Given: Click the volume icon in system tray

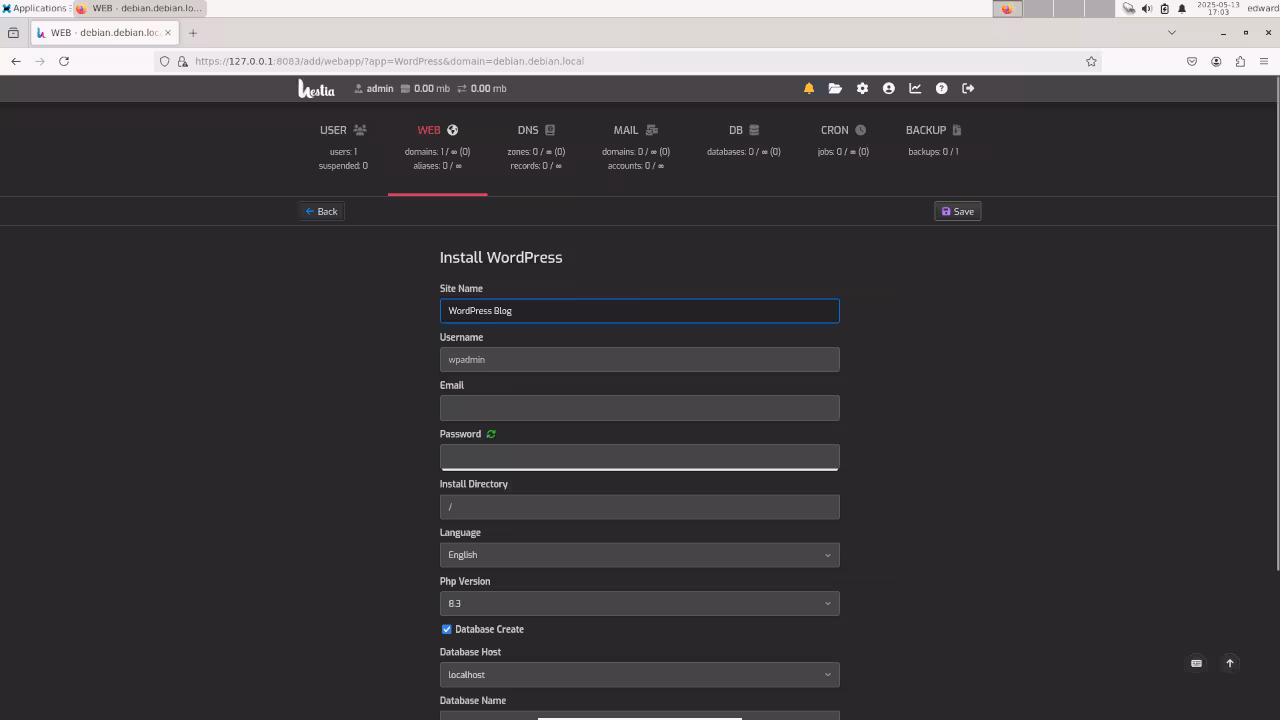Looking at the screenshot, I should (x=1146, y=8).
